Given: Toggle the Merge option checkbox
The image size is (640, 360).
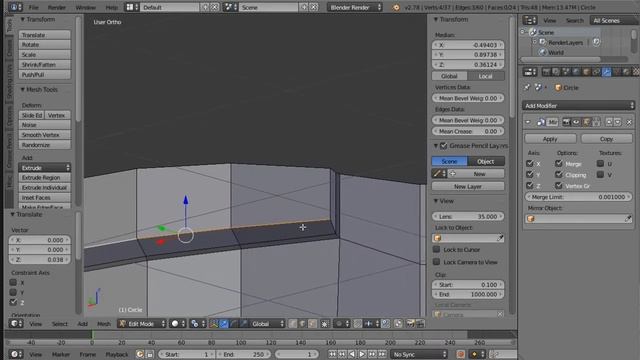Looking at the screenshot, I should click(x=559, y=163).
